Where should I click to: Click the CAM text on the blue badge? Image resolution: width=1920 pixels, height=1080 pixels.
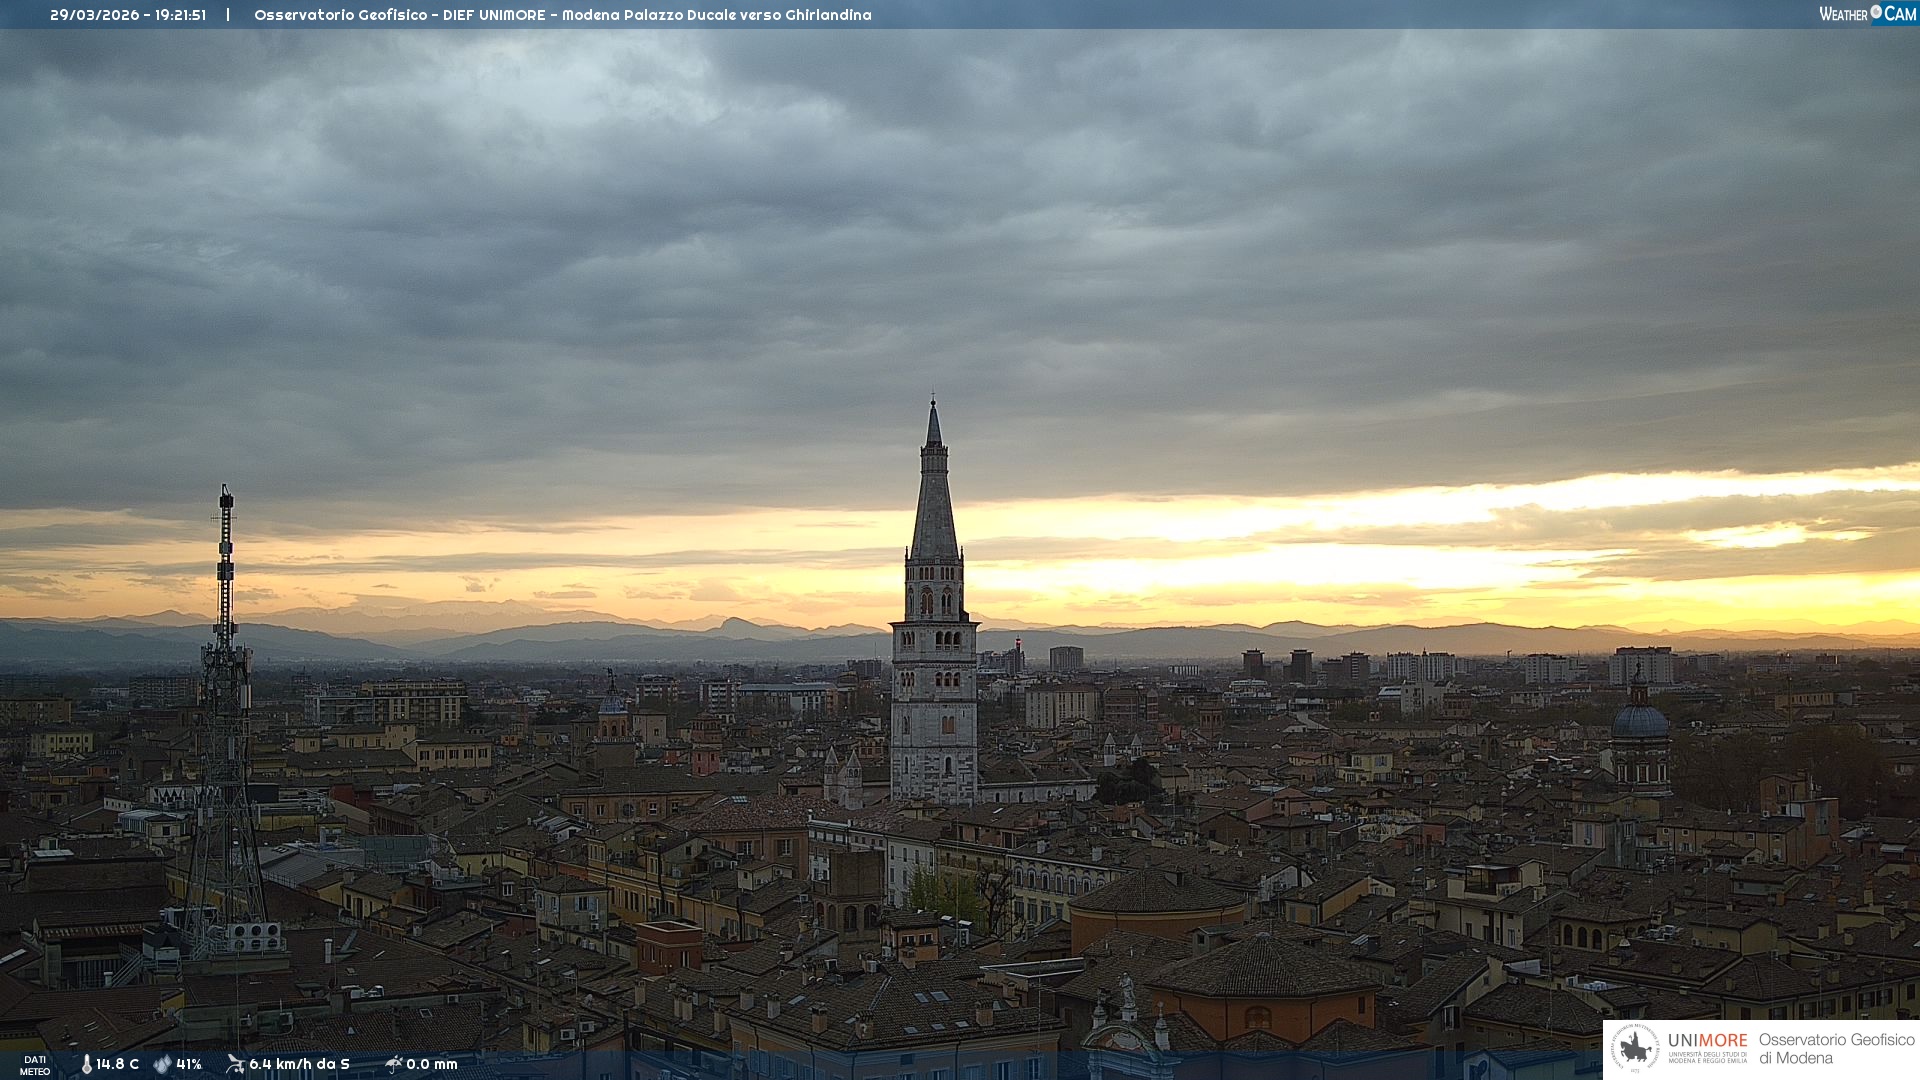point(1900,14)
